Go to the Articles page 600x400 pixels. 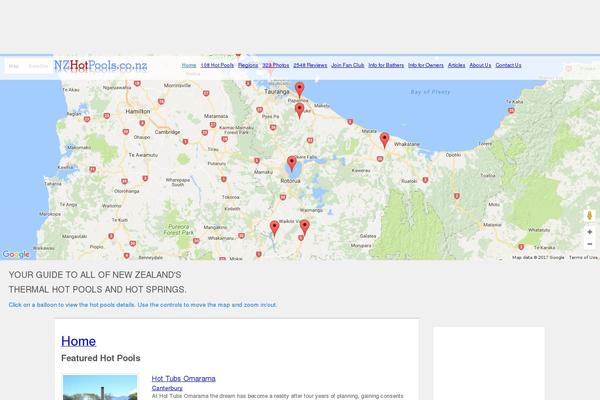[457, 65]
